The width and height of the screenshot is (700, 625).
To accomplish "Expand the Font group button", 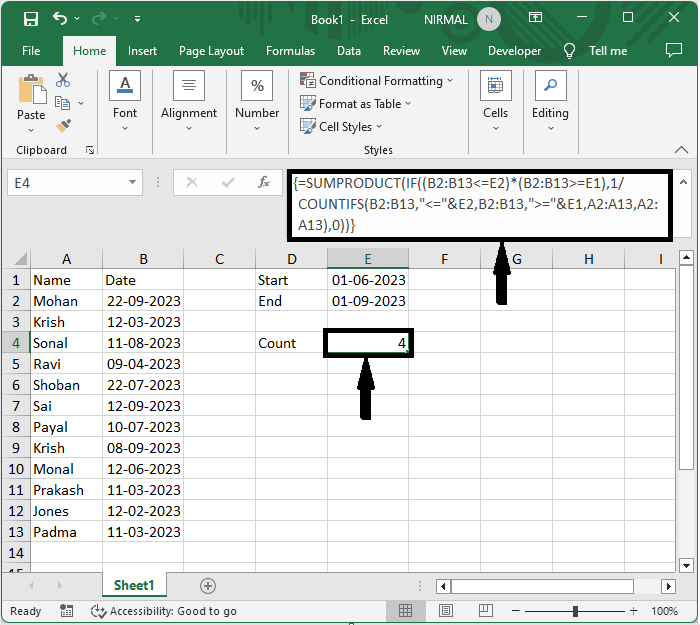I will pos(125,101).
